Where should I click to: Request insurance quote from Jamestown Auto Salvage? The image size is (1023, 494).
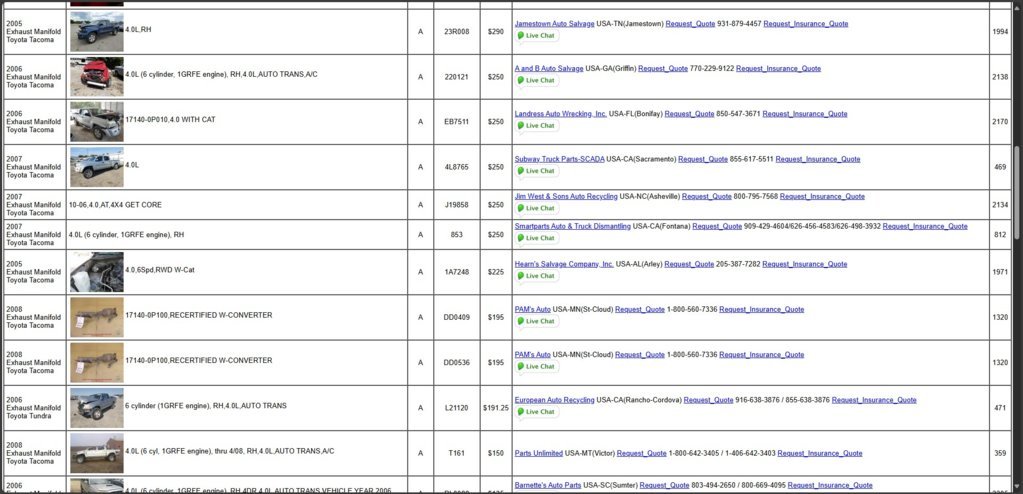click(806, 23)
